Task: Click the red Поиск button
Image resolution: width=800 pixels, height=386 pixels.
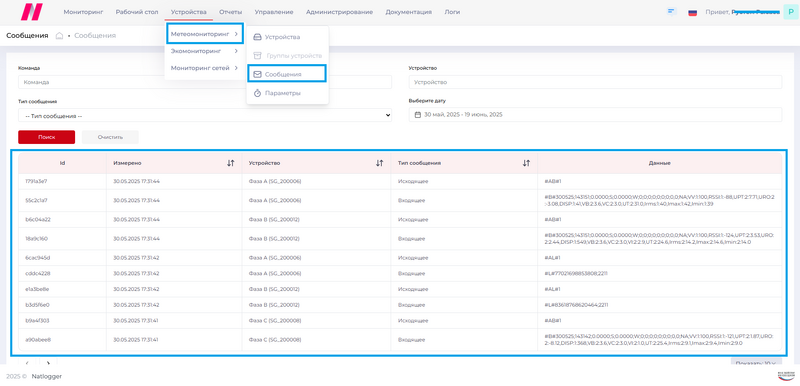Action: 46,137
